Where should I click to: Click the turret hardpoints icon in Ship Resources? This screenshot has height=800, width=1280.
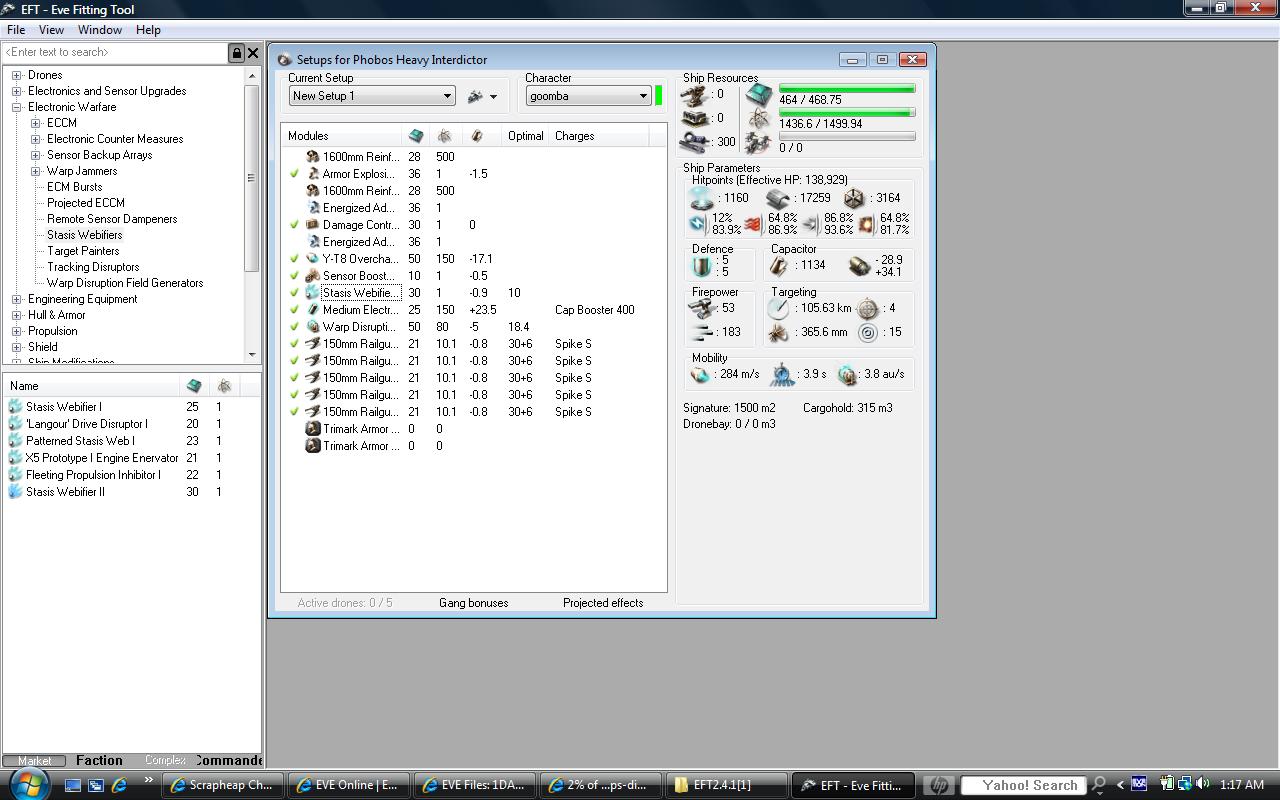[695, 95]
